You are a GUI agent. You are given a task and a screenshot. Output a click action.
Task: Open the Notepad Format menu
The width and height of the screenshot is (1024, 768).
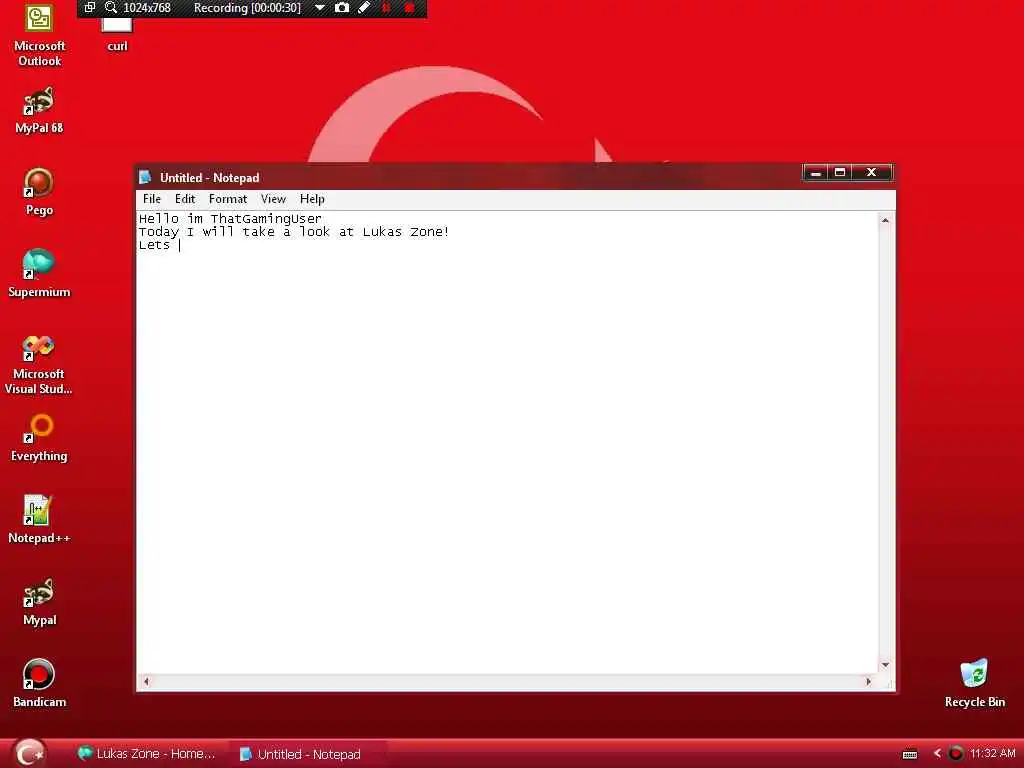coord(228,199)
